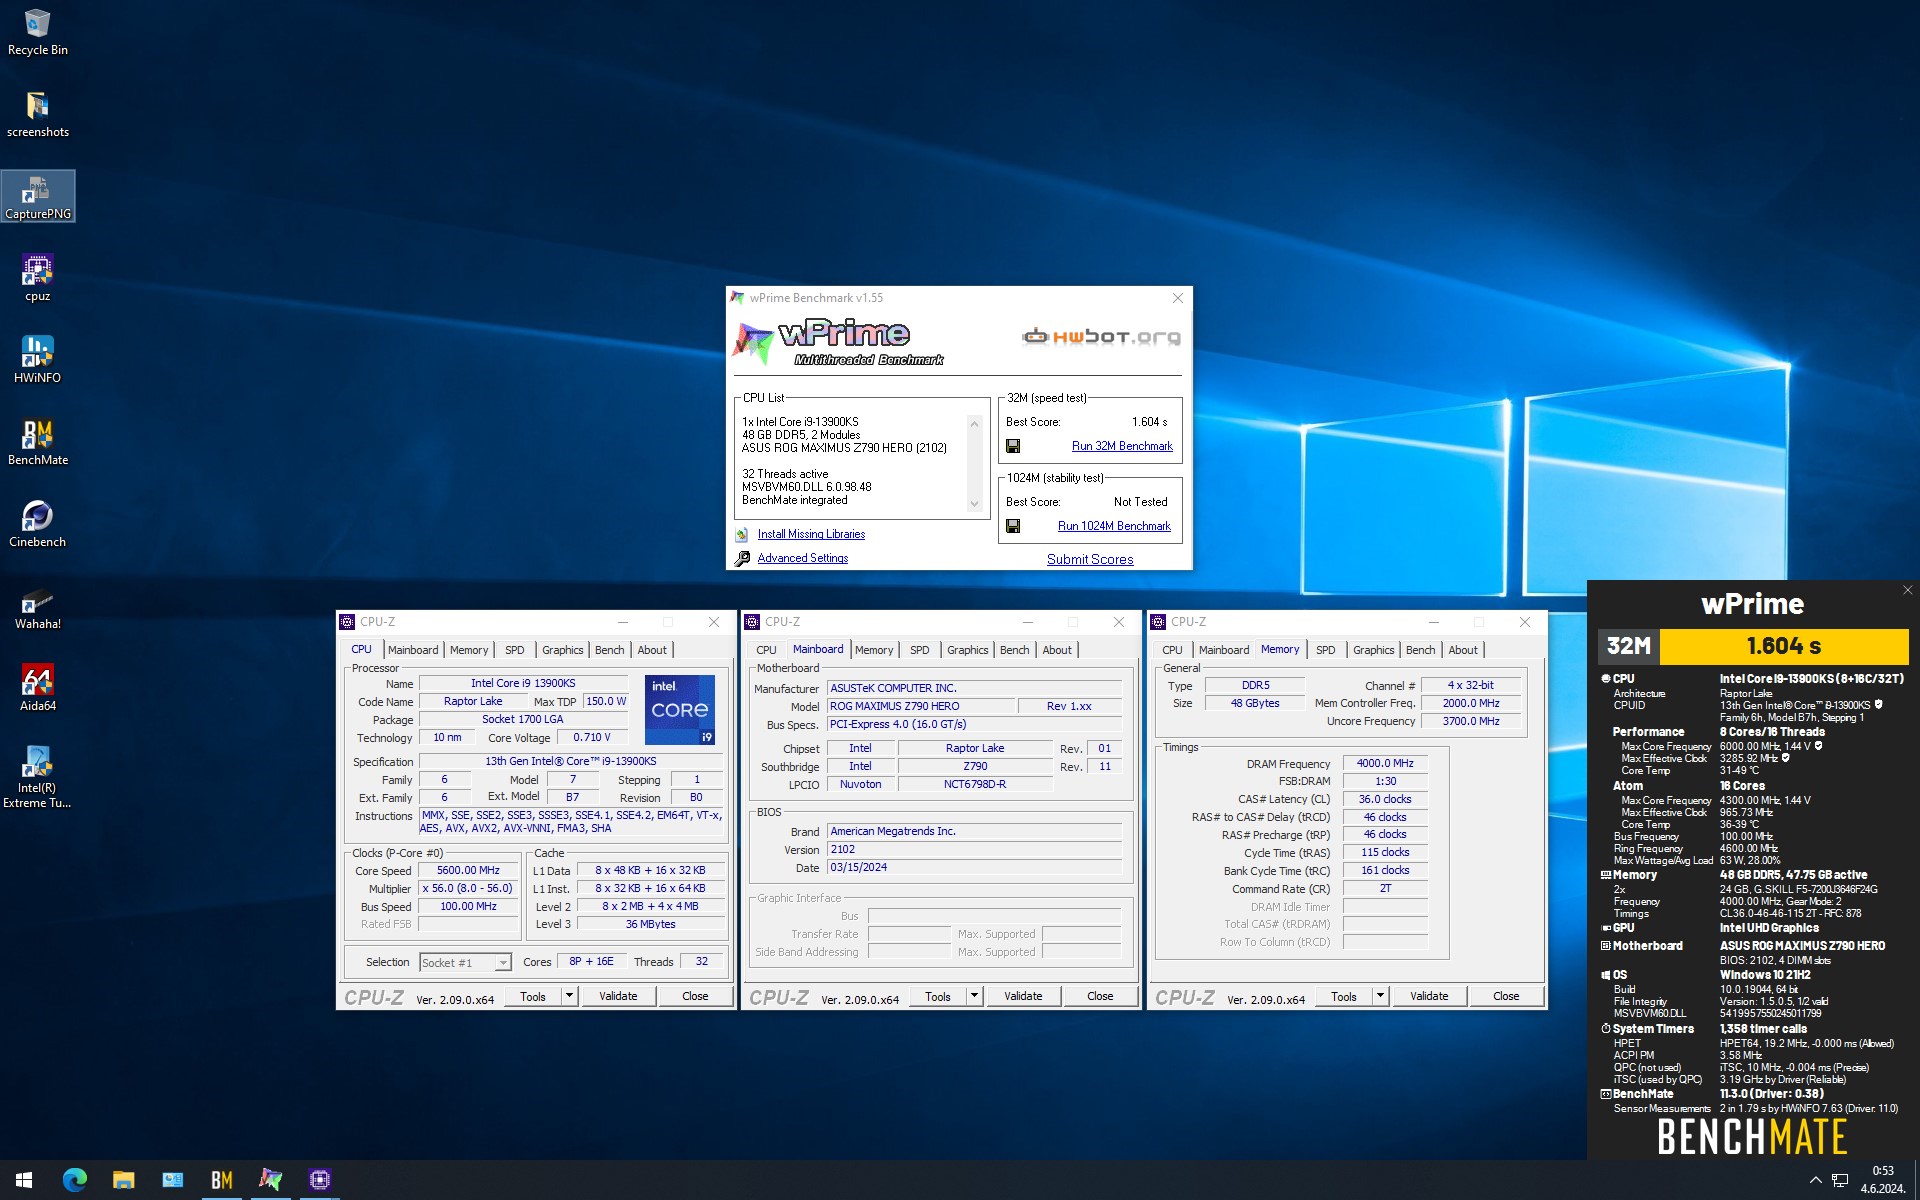Launch Microsoft Edge from taskbar
This screenshot has height=1200, width=1920.
(74, 1180)
